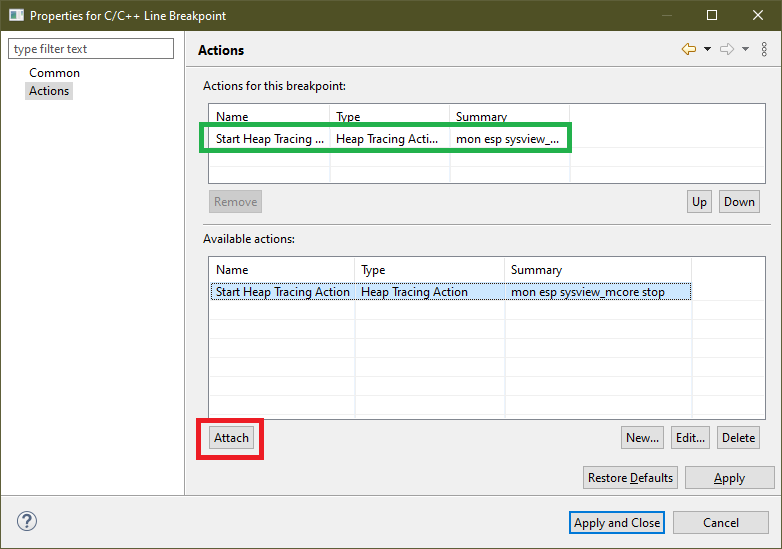Open the back history dropdown arrow
This screenshot has width=782, height=549.
[x=707, y=49]
